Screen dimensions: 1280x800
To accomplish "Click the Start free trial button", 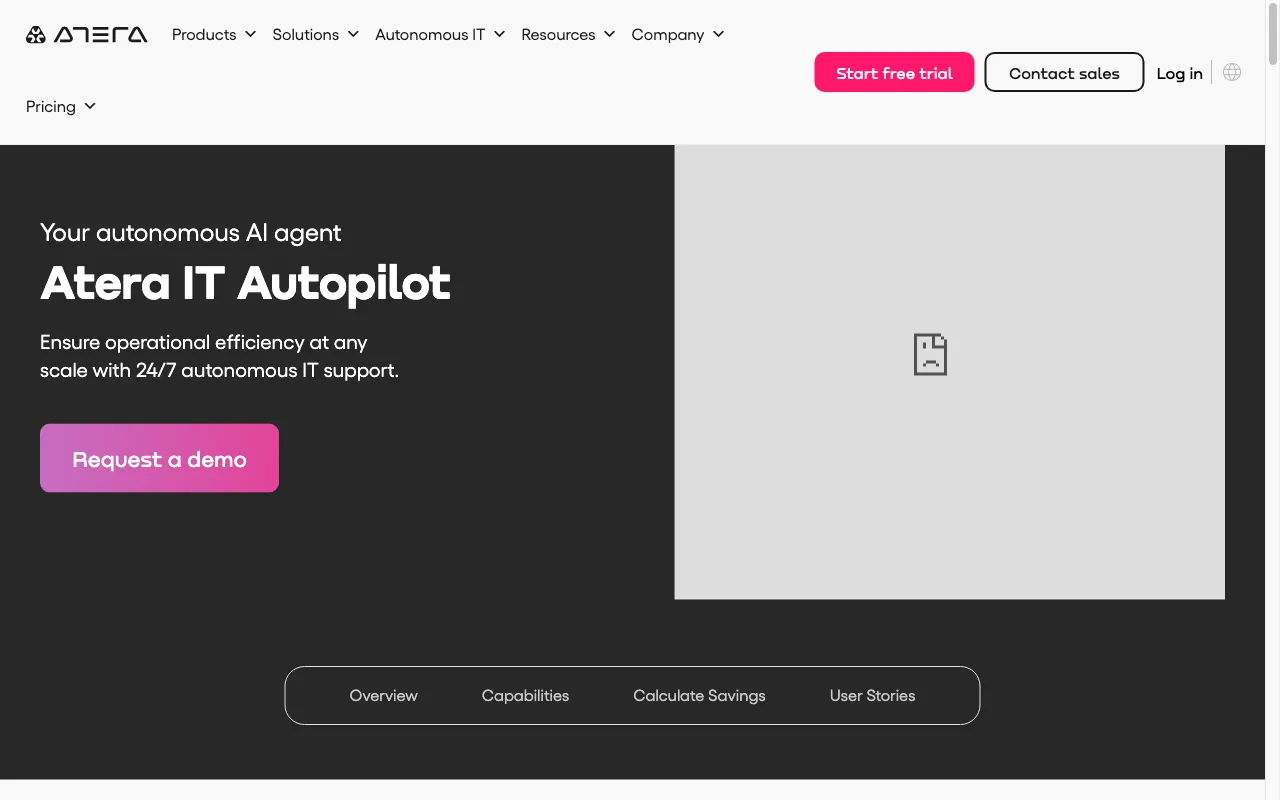I will click(x=894, y=72).
